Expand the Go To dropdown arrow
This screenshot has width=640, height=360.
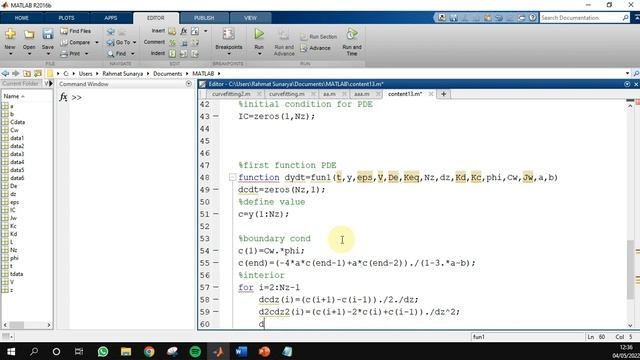134,42
